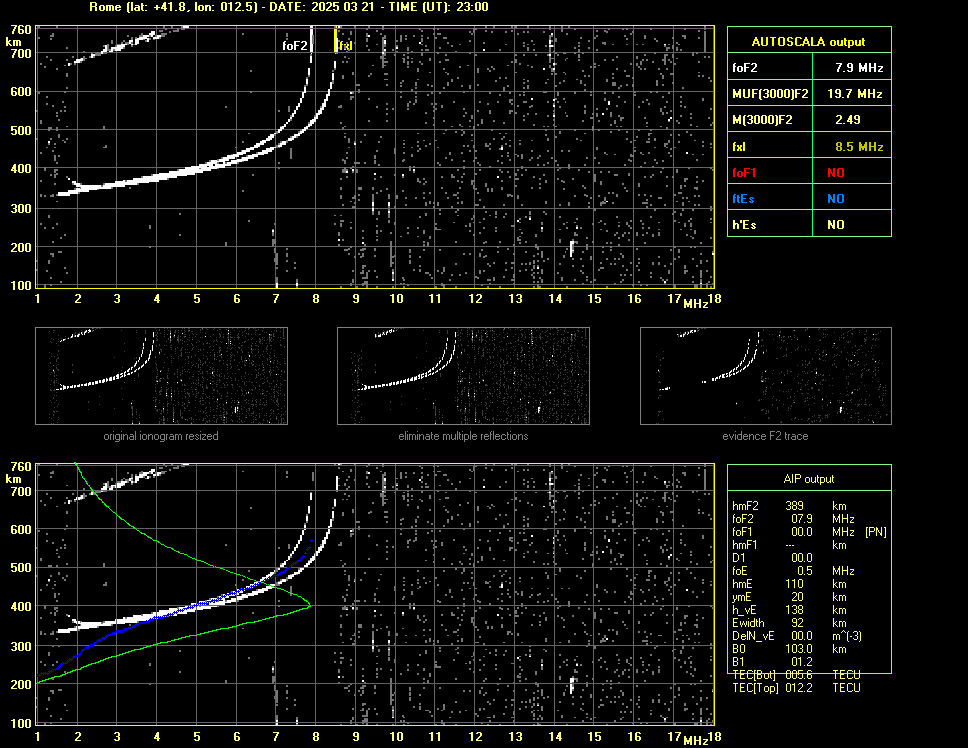
Task: Select the hmF2 389 km row
Action: click(790, 505)
